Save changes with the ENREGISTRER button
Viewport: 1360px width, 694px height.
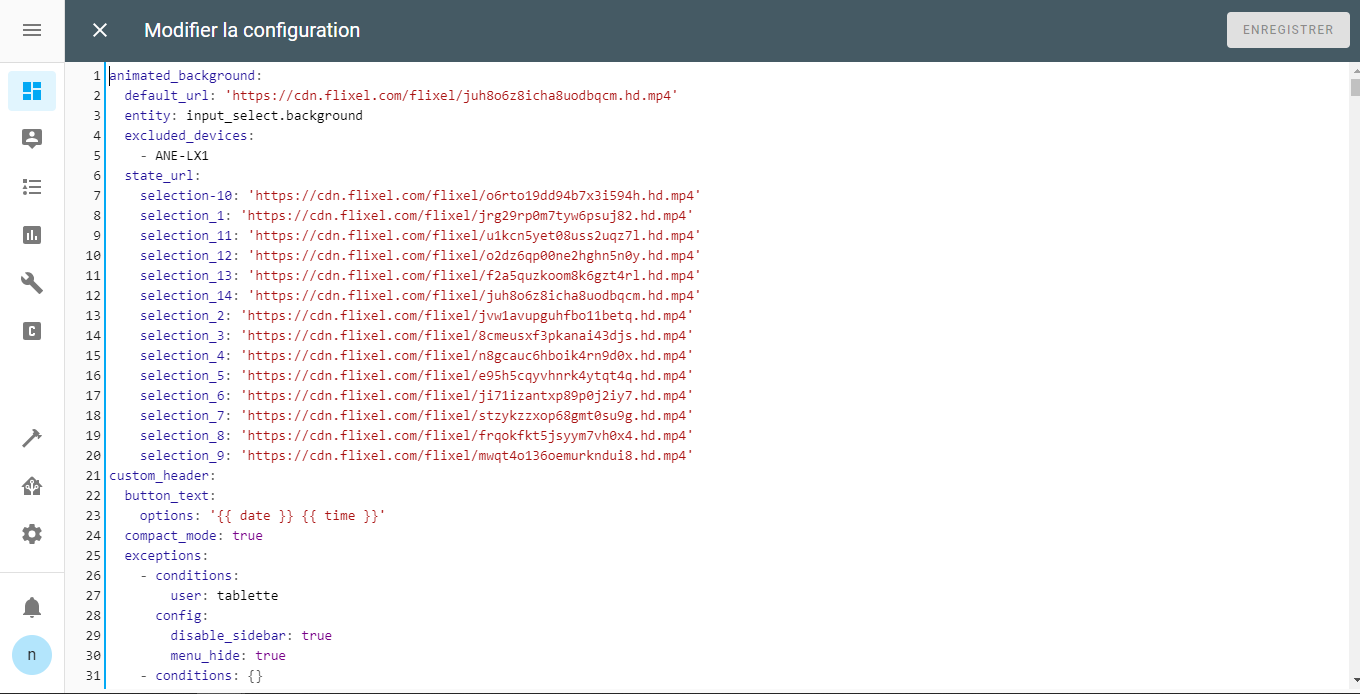pyautogui.click(x=1288, y=29)
